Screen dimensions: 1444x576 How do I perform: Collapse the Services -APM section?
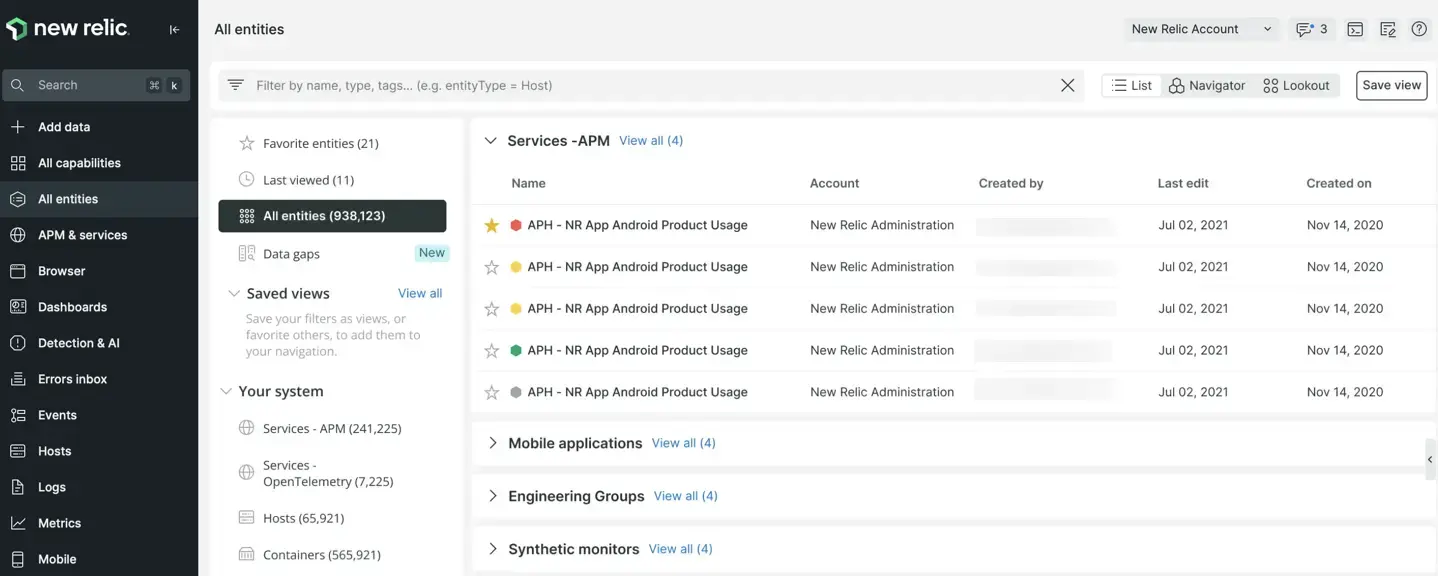(491, 141)
